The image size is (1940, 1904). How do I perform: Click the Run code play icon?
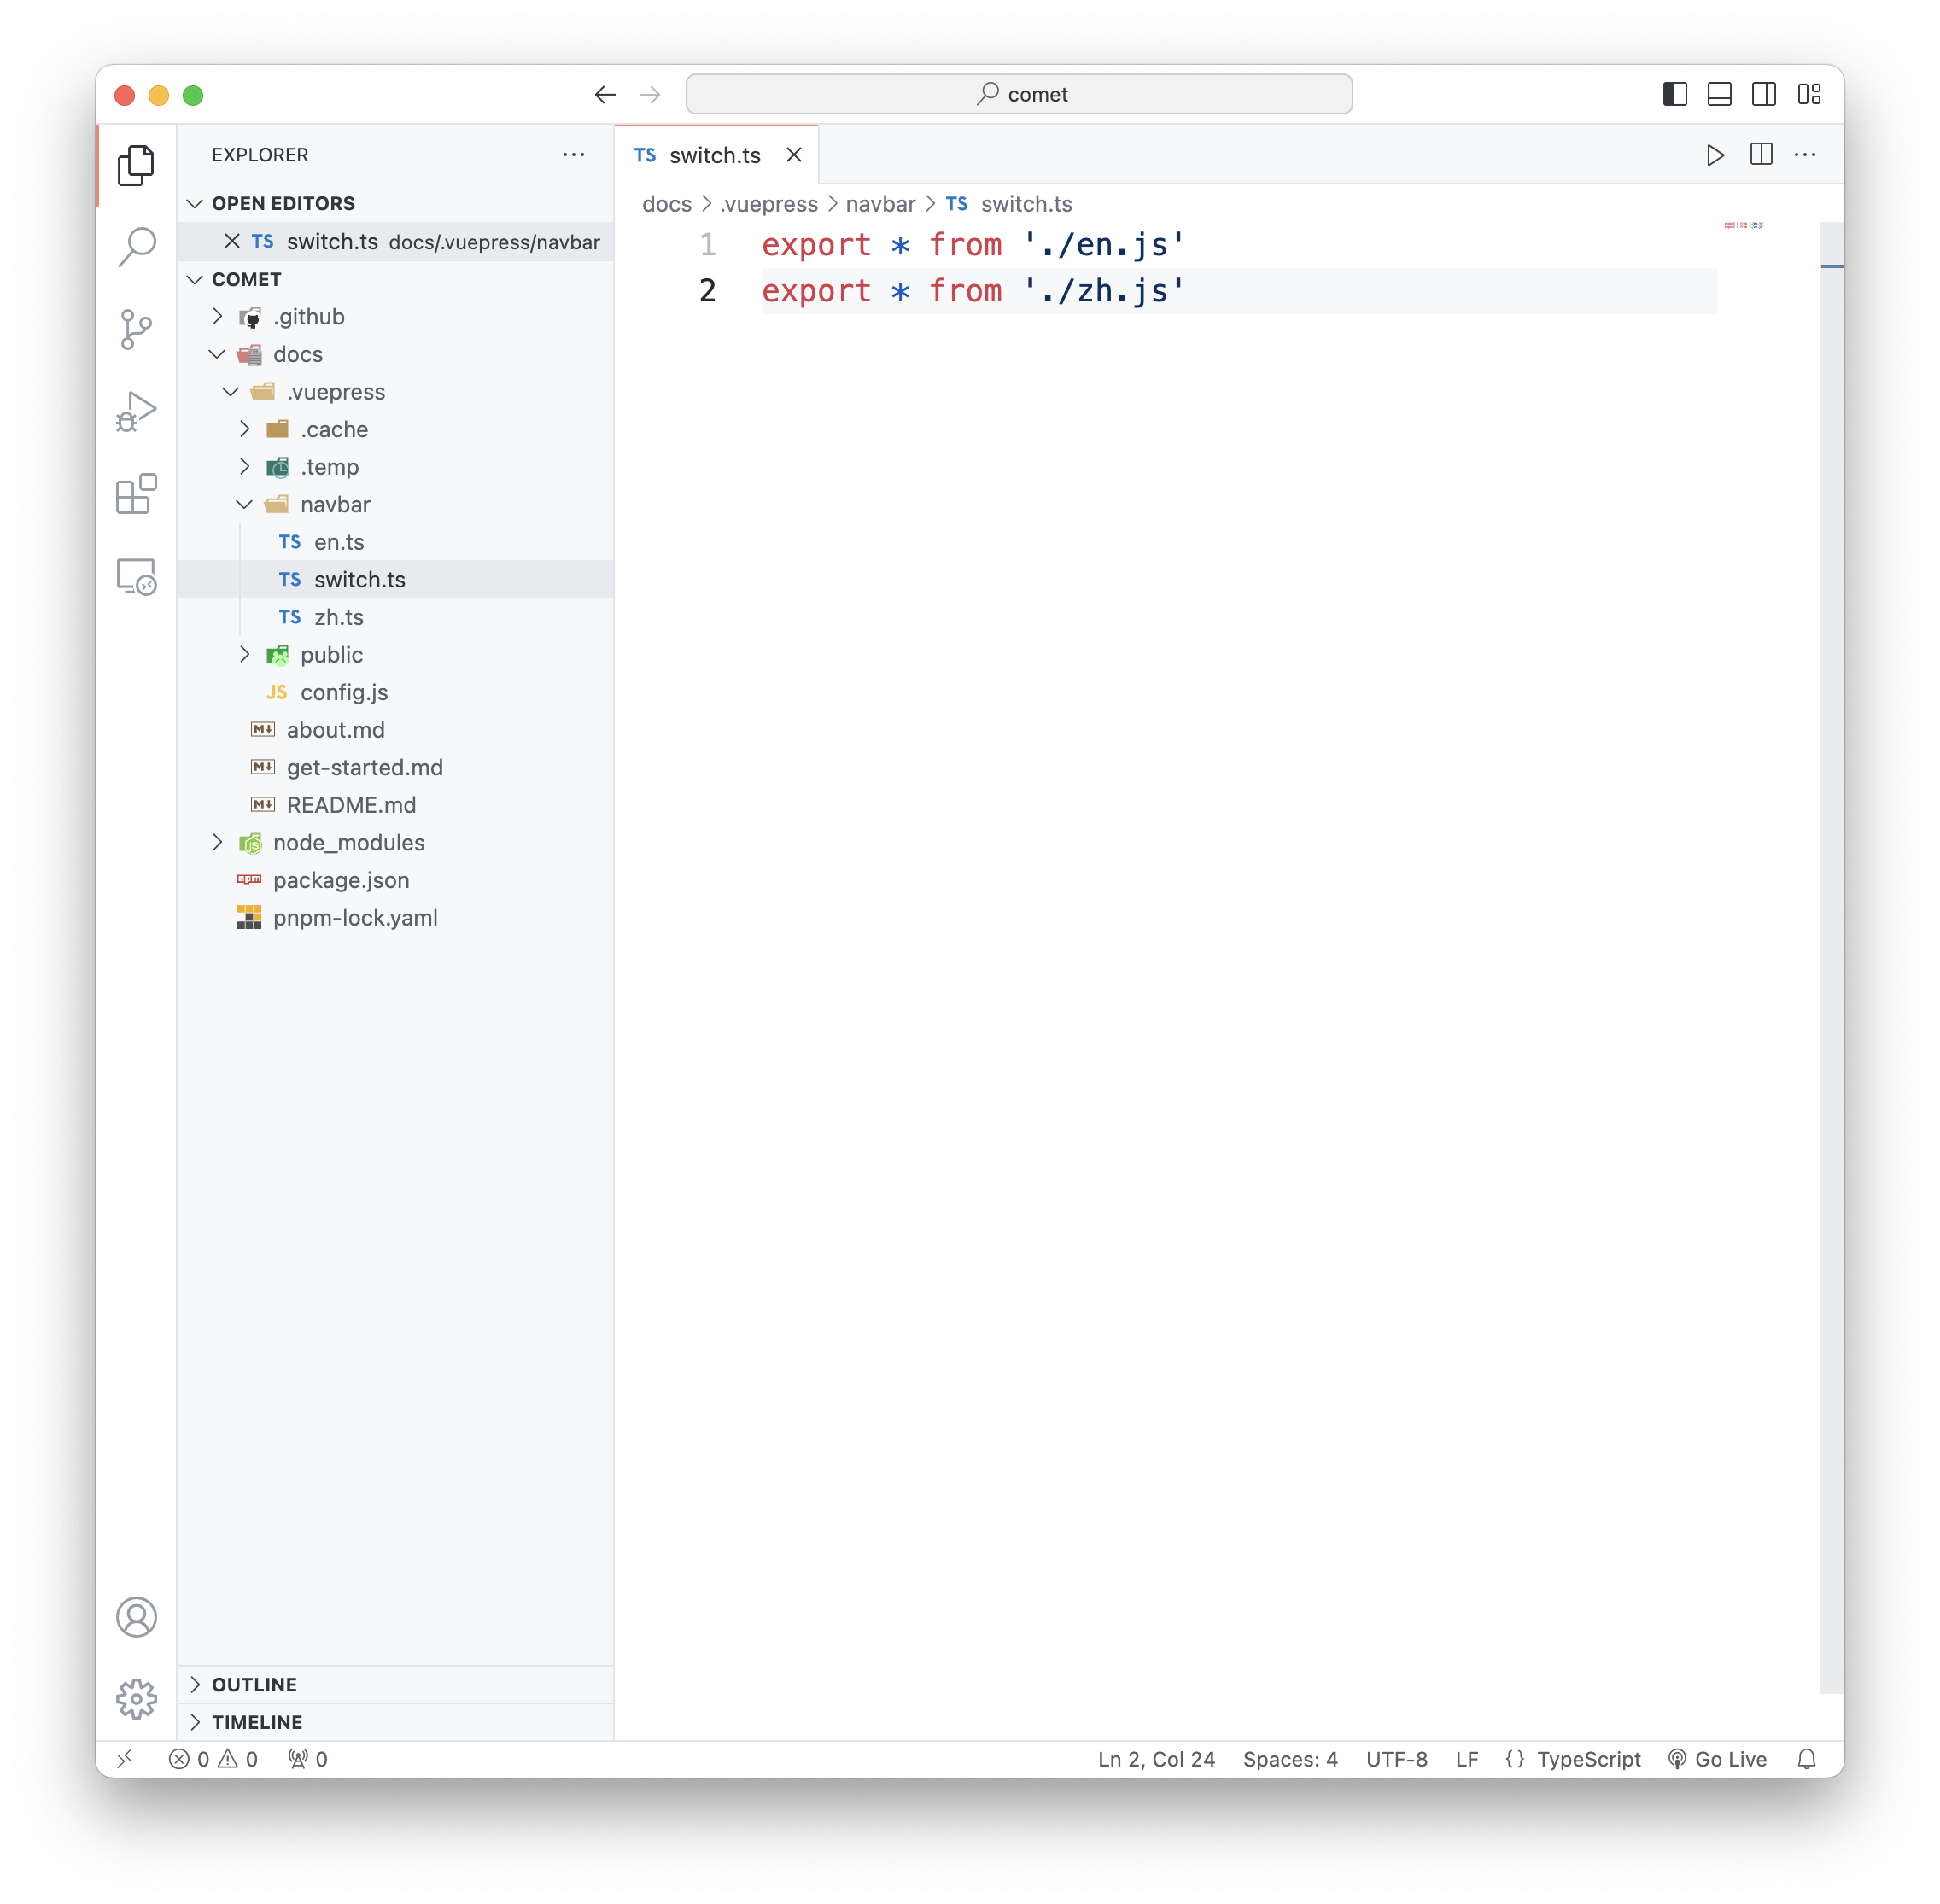tap(1715, 155)
